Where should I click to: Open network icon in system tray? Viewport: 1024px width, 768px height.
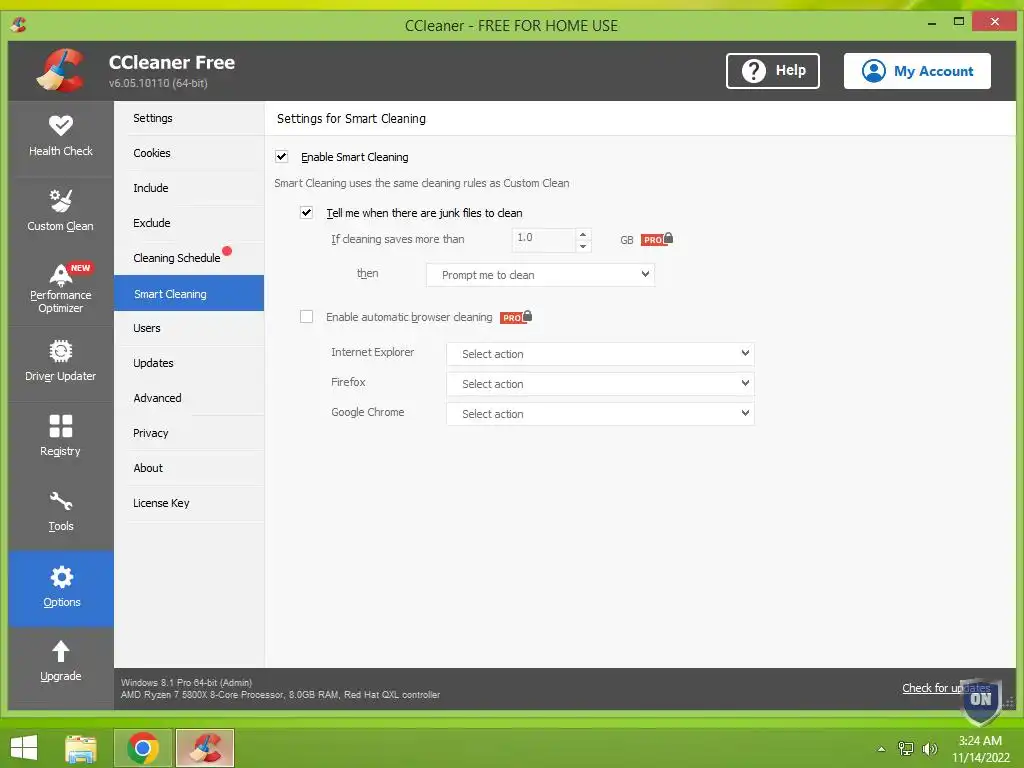[906, 749]
